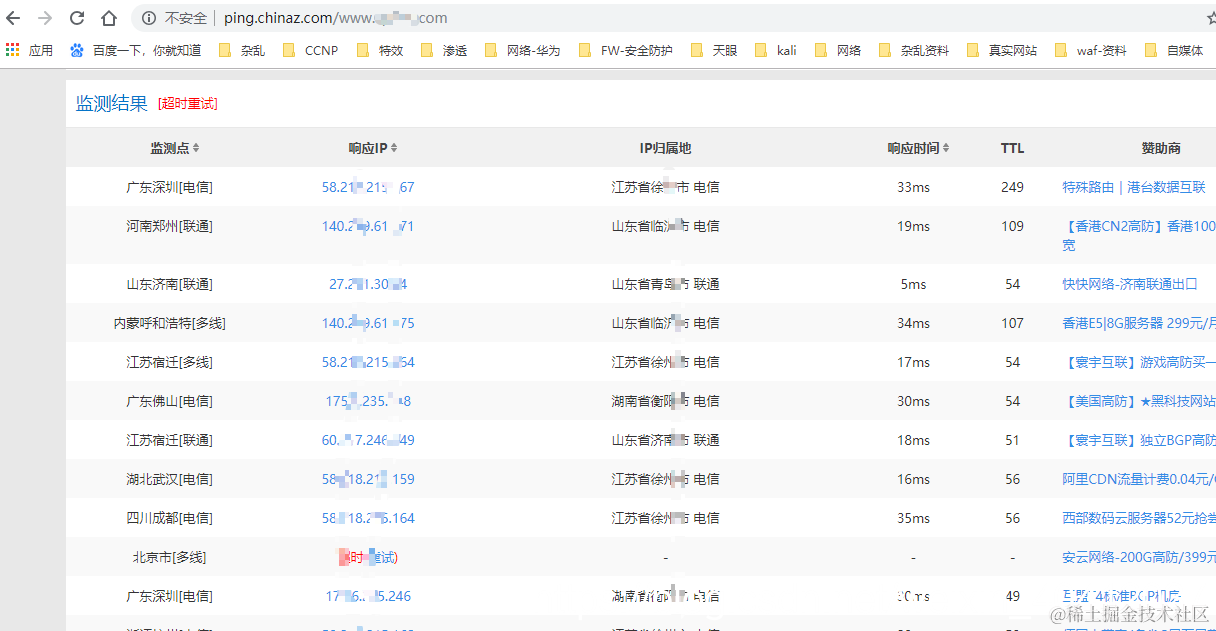This screenshot has height=631, width=1216.
Task: Open waf-资料 bookmark folder
Action: (x=1090, y=50)
